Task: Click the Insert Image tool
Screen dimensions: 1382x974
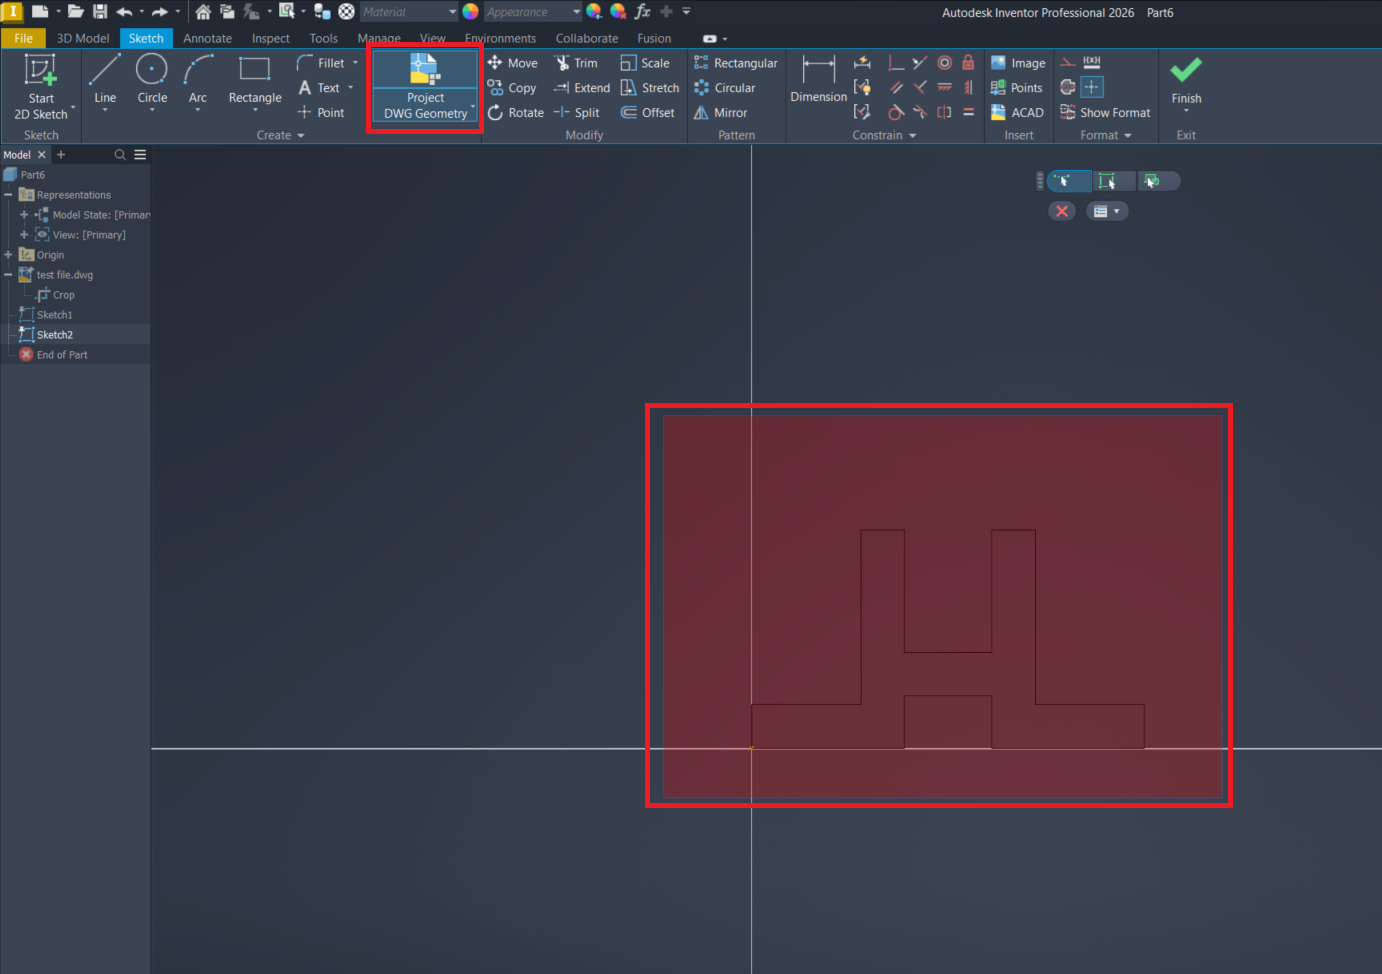Action: pyautogui.click(x=1018, y=63)
